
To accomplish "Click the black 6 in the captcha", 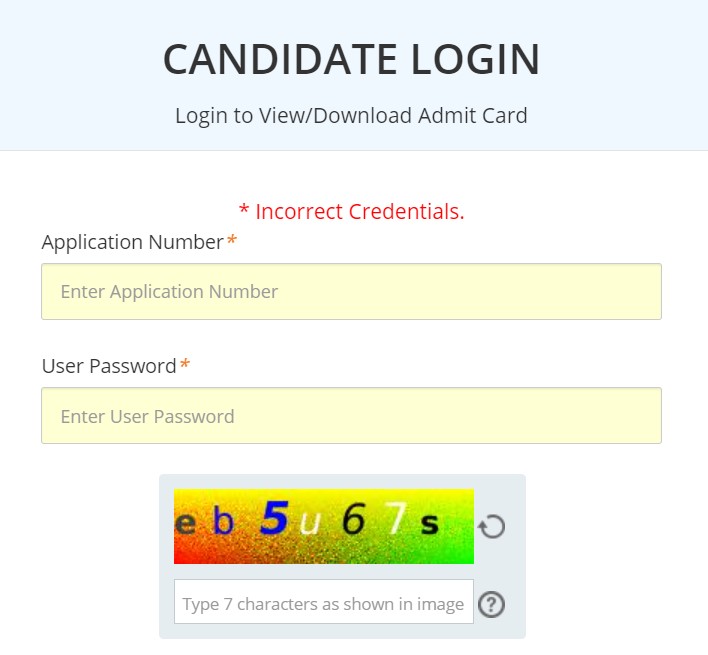I will pos(353,519).
